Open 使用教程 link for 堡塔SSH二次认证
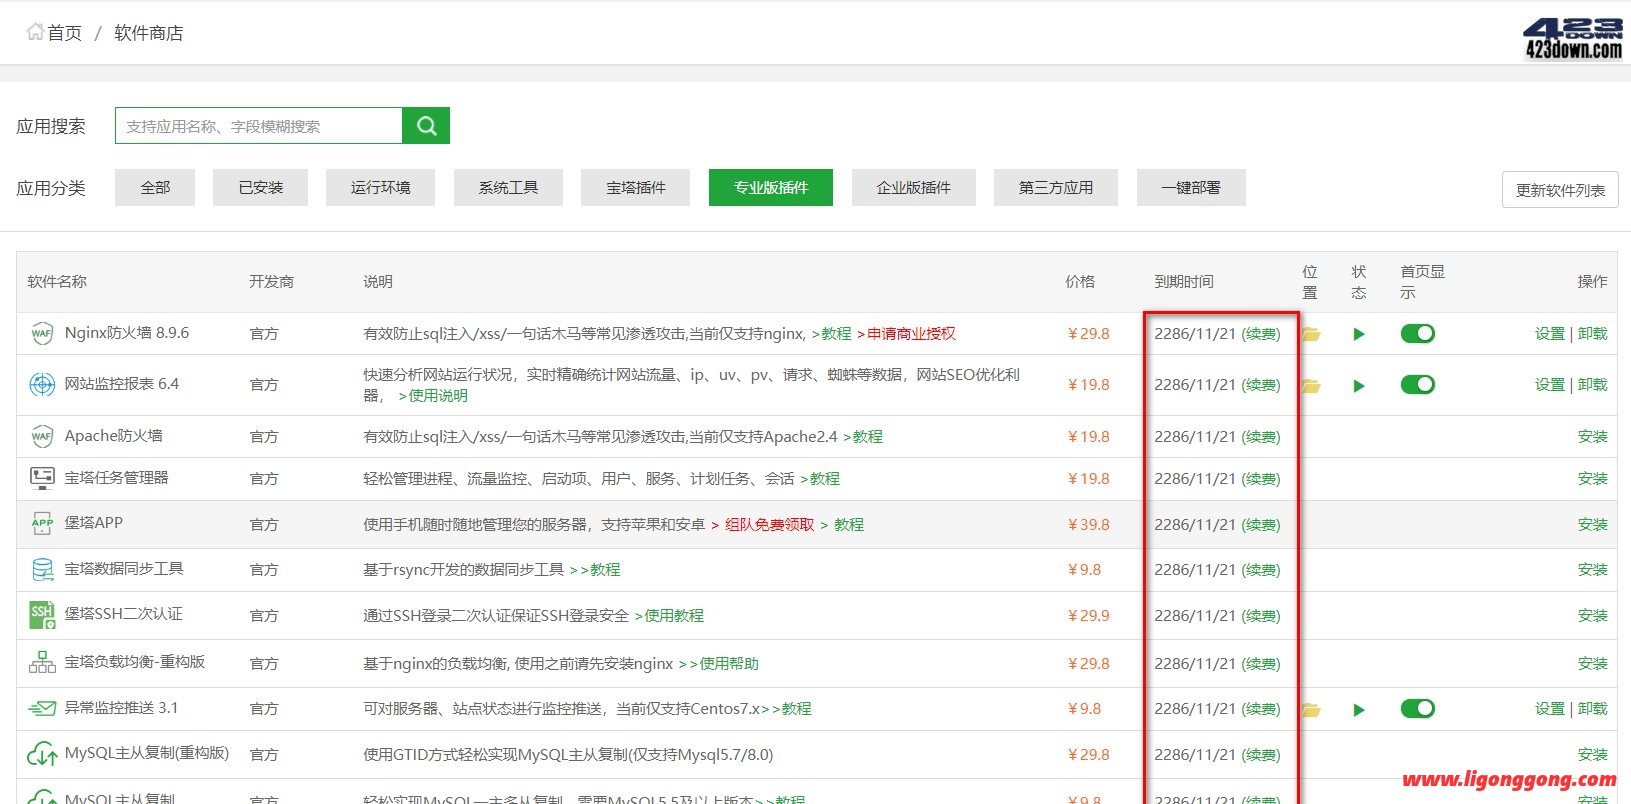1631x804 pixels. click(x=674, y=616)
